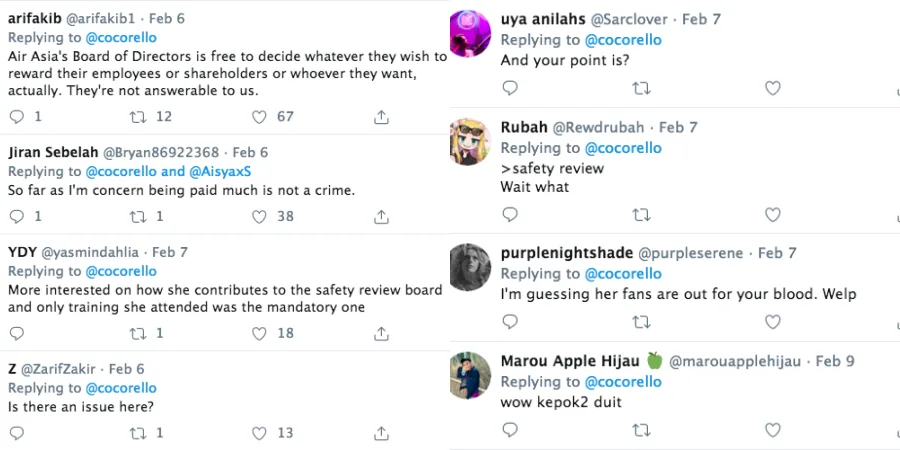This screenshot has height=450, width=900.
Task: Reply to arifakib's tweet
Action: pyautogui.click(x=16, y=117)
